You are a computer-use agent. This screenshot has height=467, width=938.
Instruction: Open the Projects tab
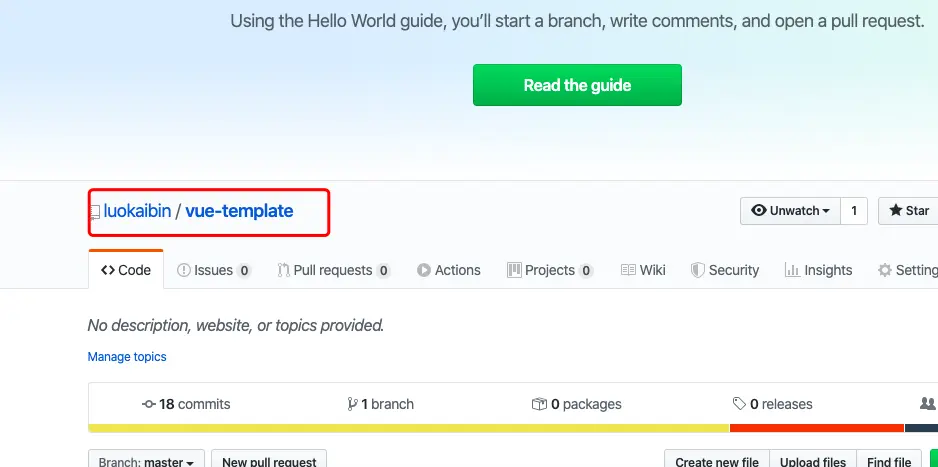pyautogui.click(x=550, y=270)
